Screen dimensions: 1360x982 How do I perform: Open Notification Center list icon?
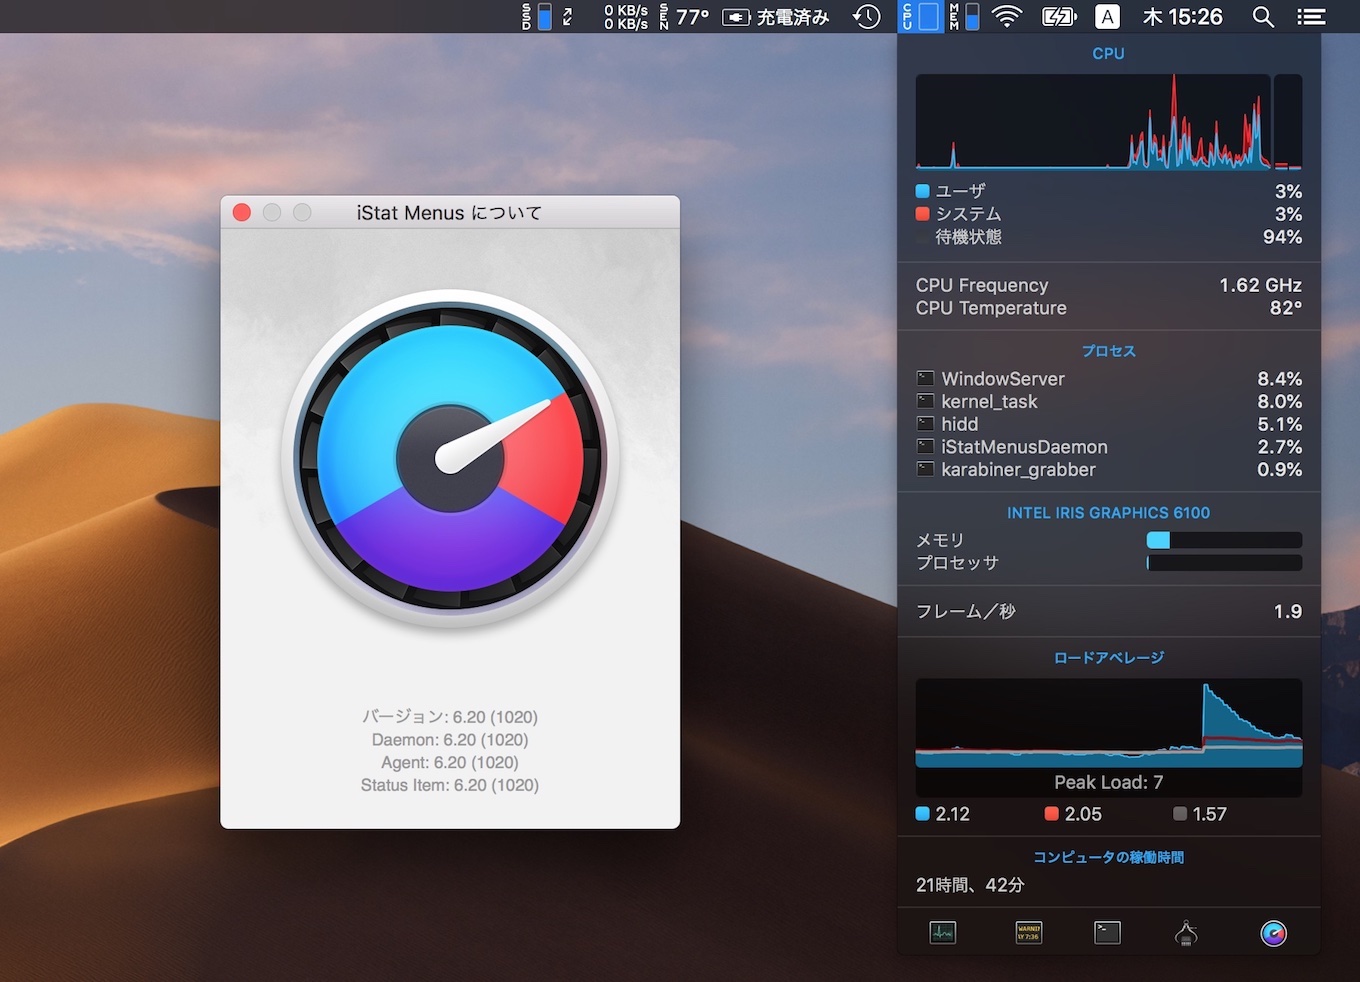pyautogui.click(x=1311, y=16)
